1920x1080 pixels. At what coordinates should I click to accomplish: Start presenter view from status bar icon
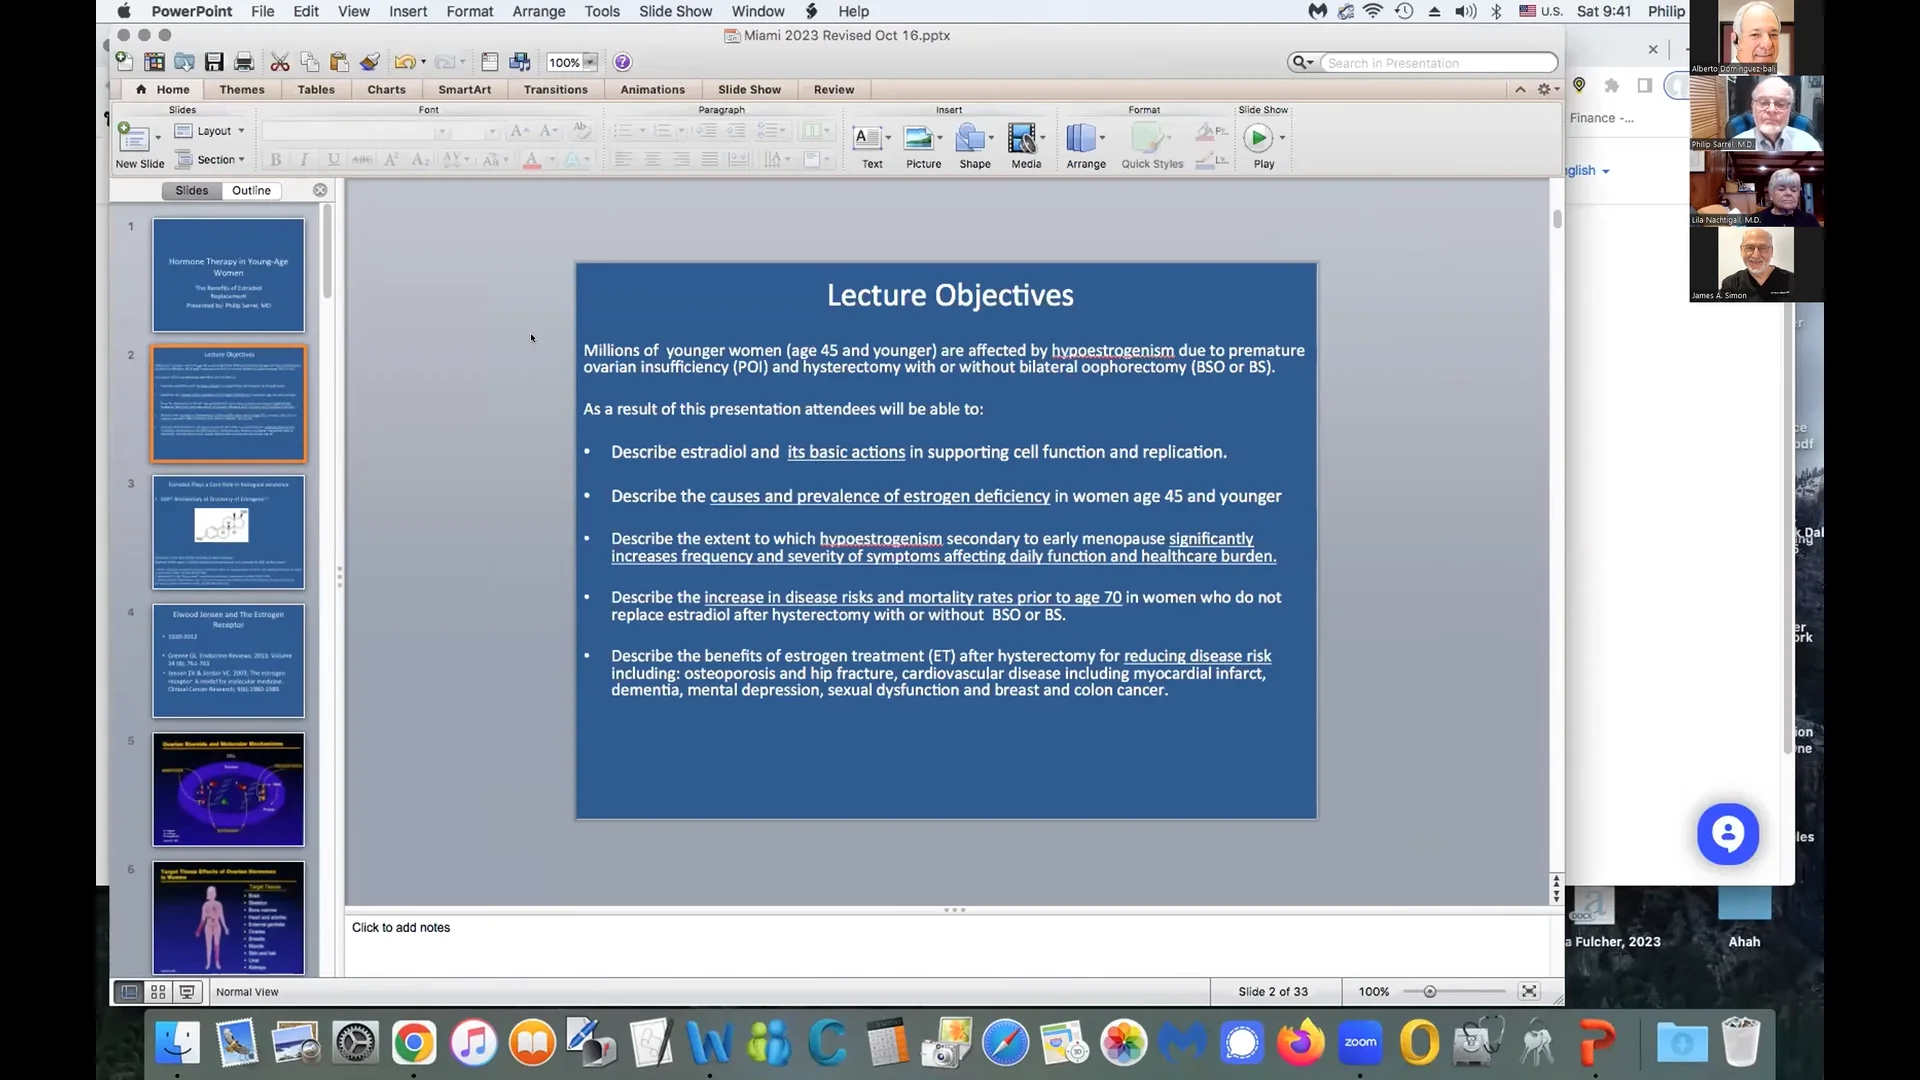tap(187, 992)
